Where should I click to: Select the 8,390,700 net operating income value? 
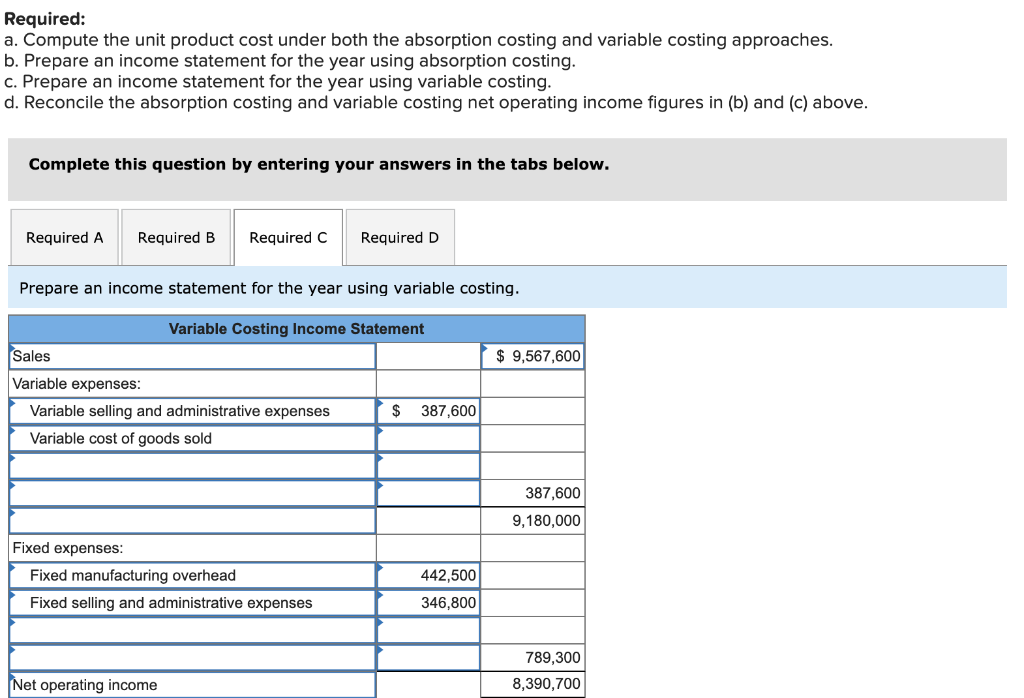click(532, 684)
